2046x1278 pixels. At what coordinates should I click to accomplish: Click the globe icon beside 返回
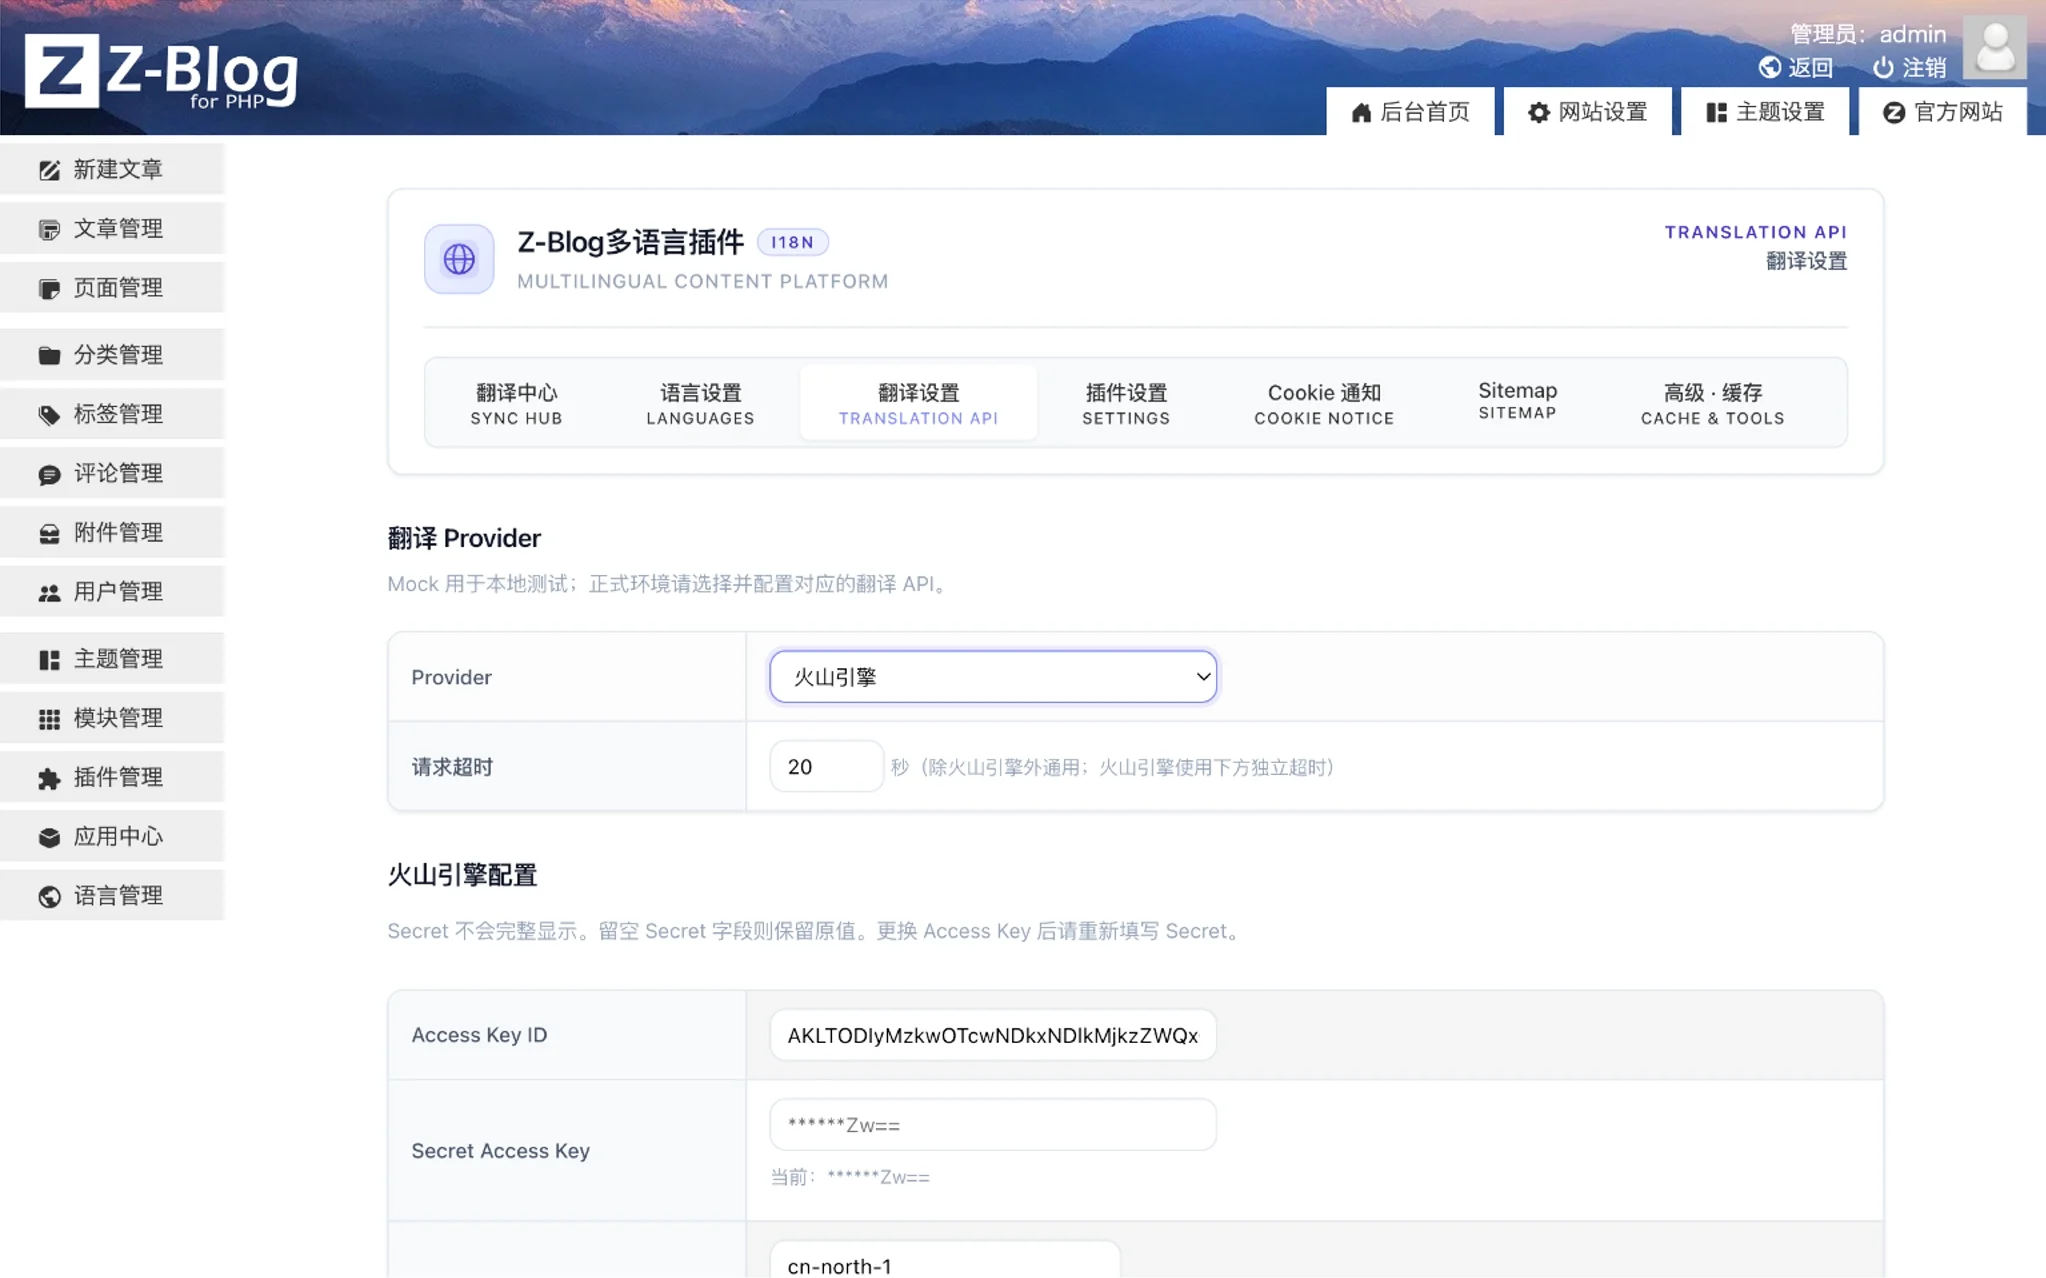(x=1769, y=67)
